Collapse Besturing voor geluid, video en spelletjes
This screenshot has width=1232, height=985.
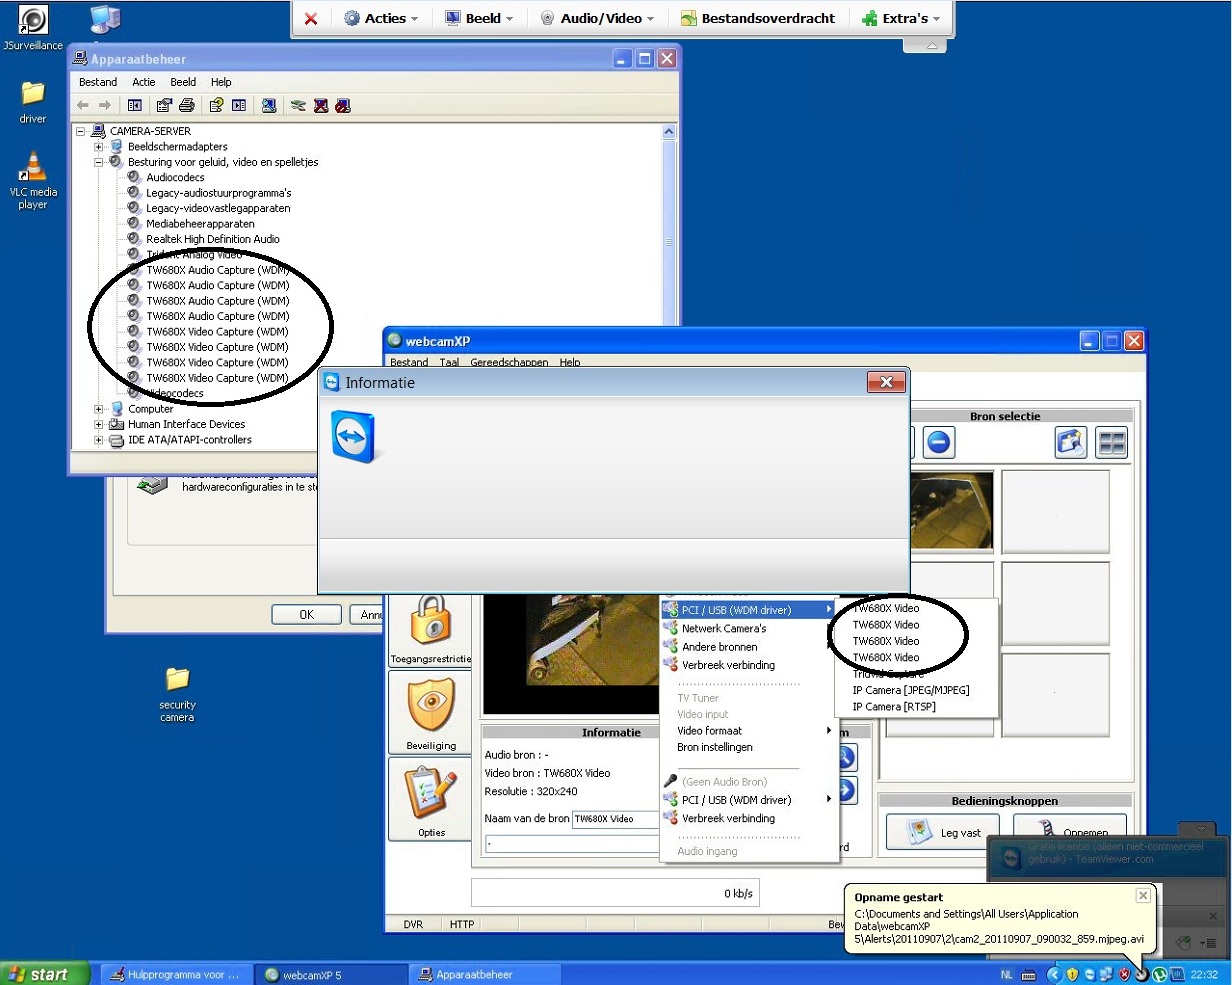(x=99, y=162)
